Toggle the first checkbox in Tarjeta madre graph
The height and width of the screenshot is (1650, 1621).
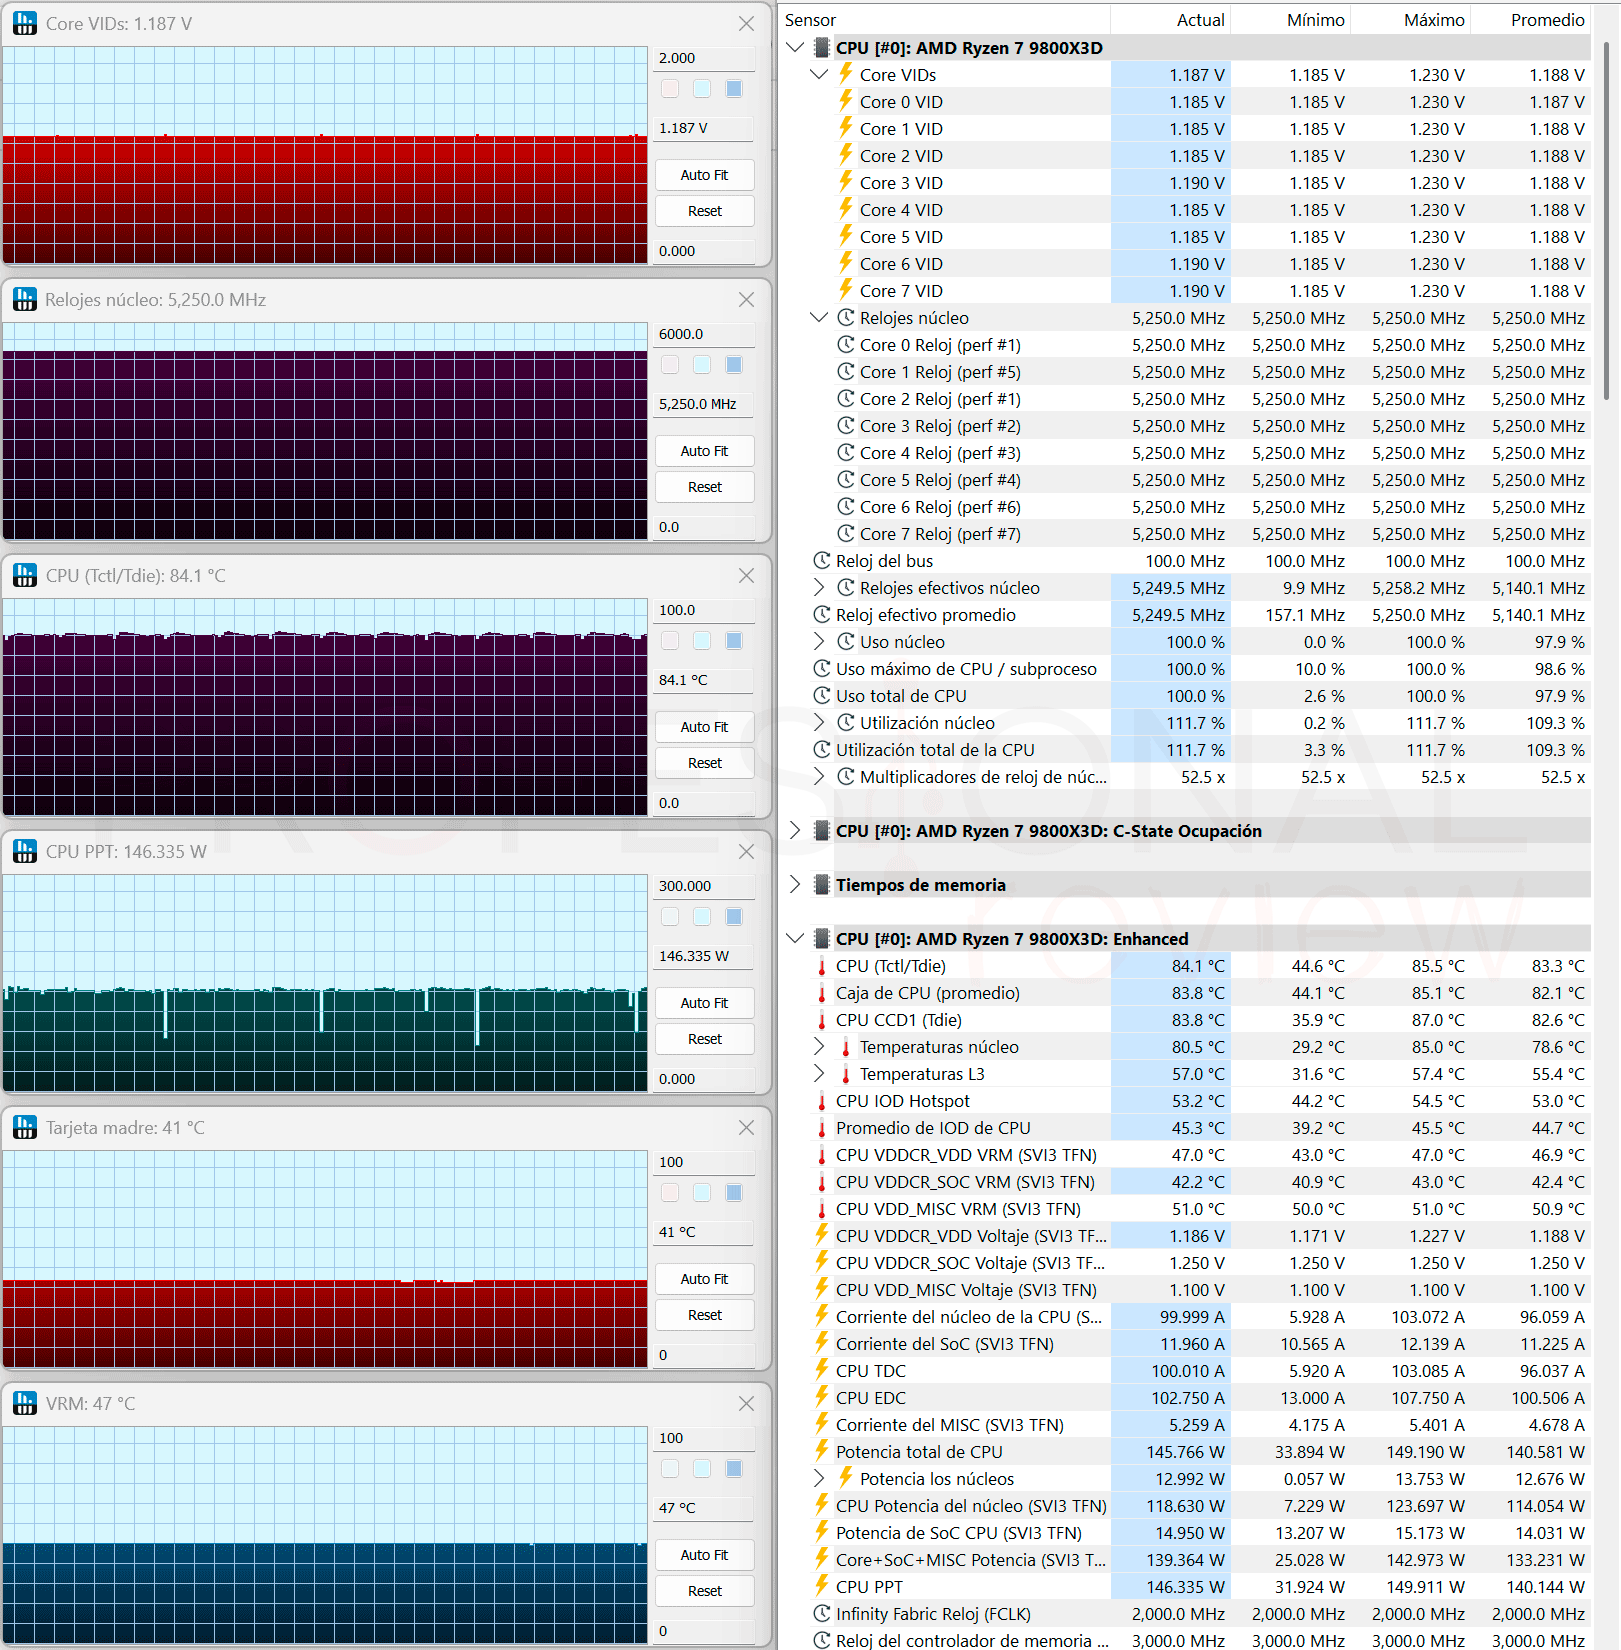pyautogui.click(x=670, y=1193)
